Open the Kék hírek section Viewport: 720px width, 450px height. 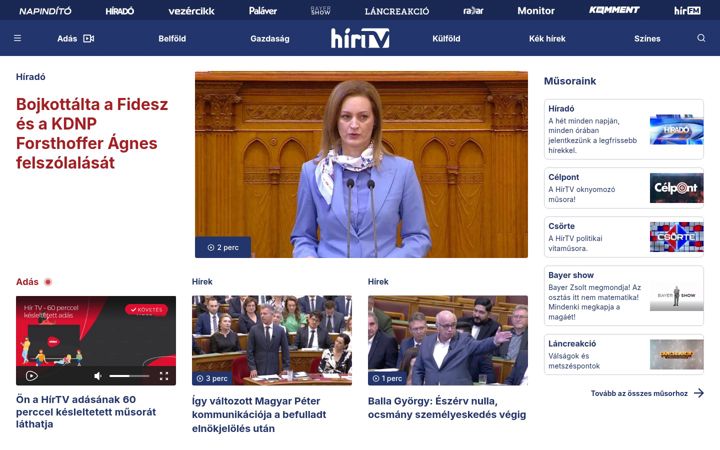547,39
